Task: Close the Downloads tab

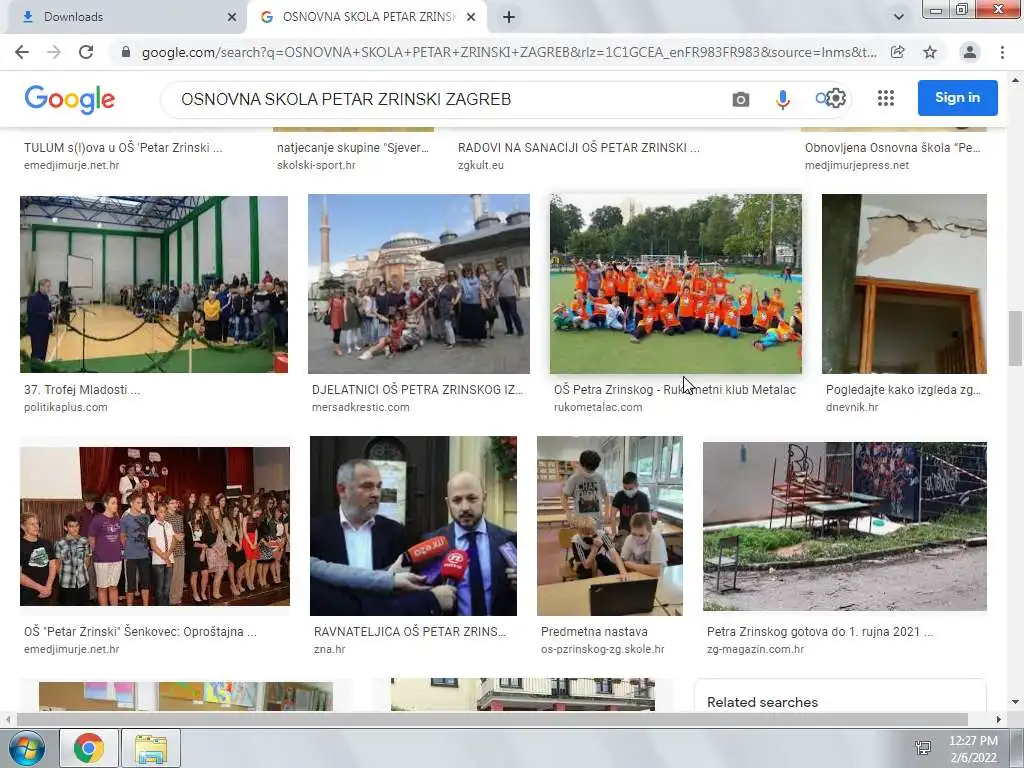Action: click(232, 17)
